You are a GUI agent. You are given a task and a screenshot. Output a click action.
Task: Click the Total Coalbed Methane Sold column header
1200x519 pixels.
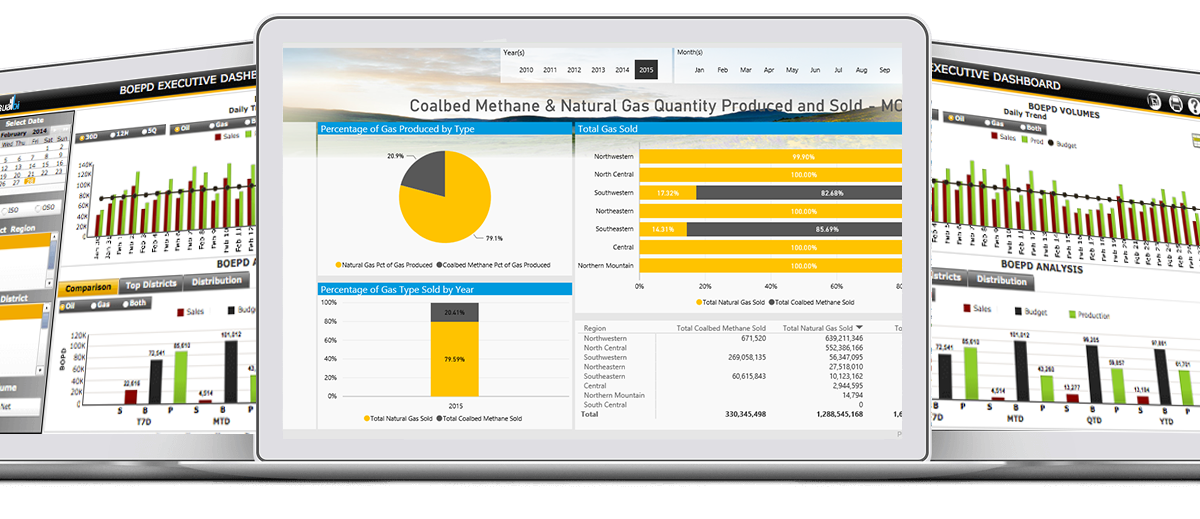pos(721,328)
